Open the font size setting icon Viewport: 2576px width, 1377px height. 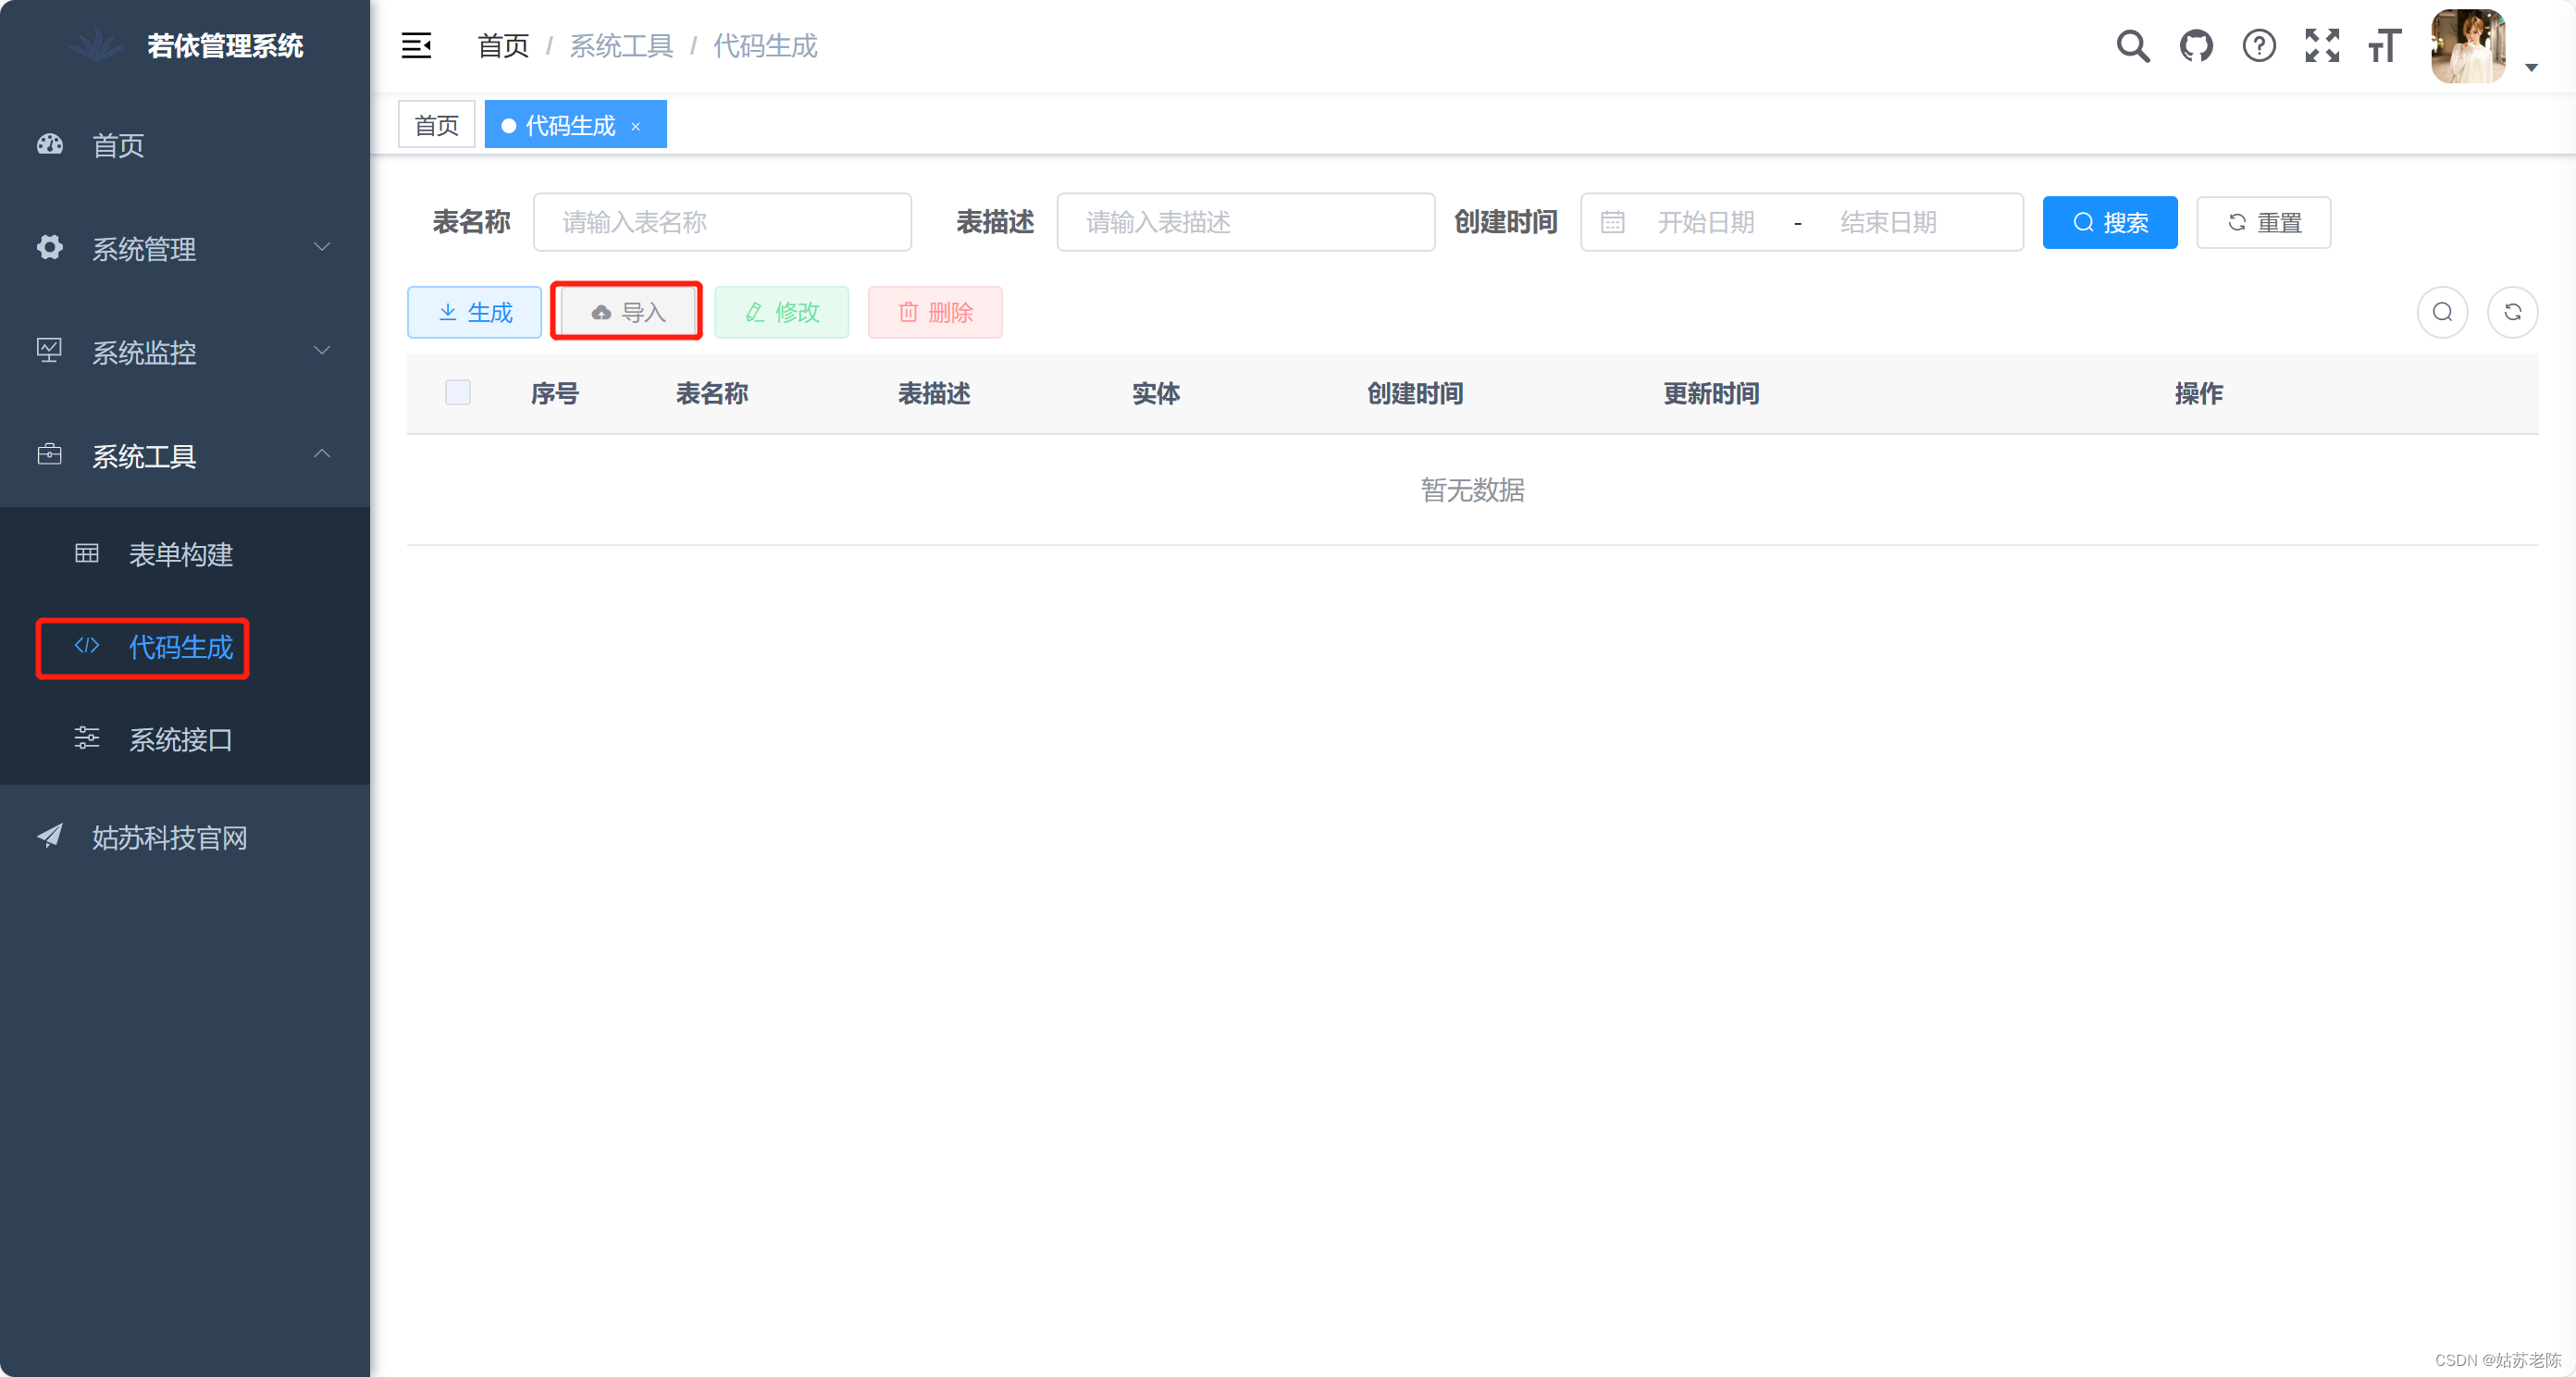[2385, 46]
